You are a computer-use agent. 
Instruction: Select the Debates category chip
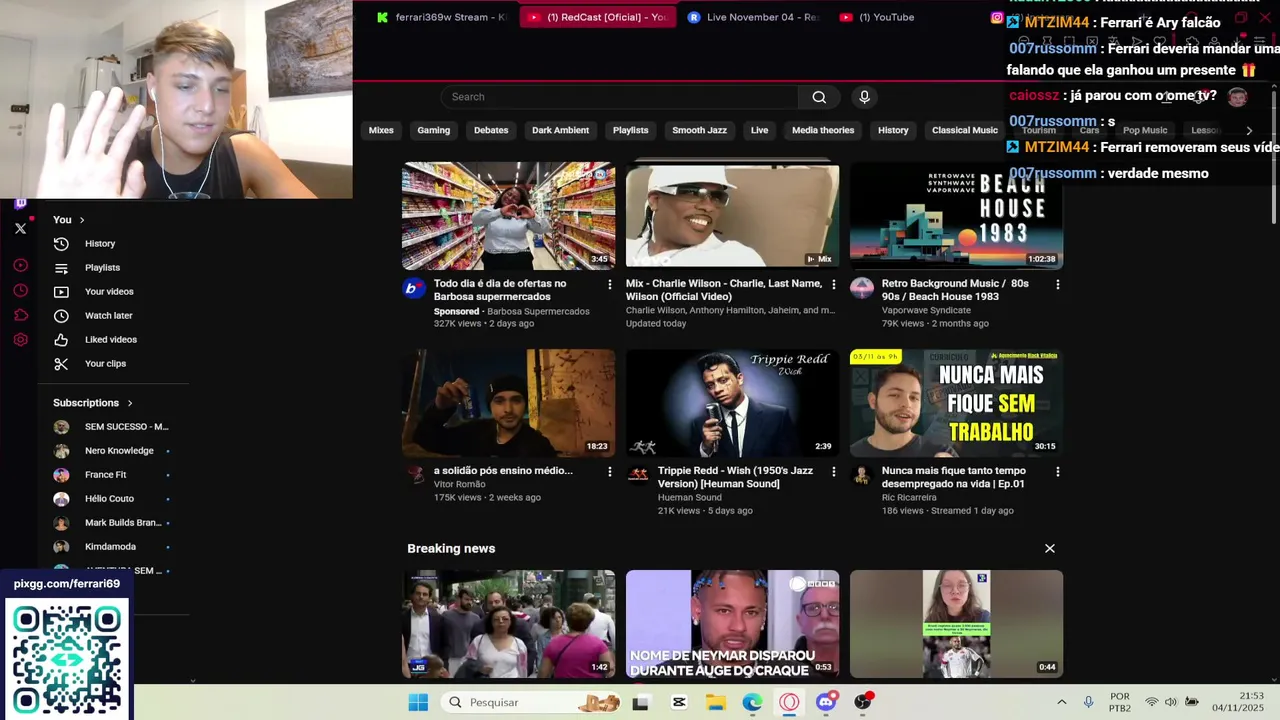(x=491, y=130)
